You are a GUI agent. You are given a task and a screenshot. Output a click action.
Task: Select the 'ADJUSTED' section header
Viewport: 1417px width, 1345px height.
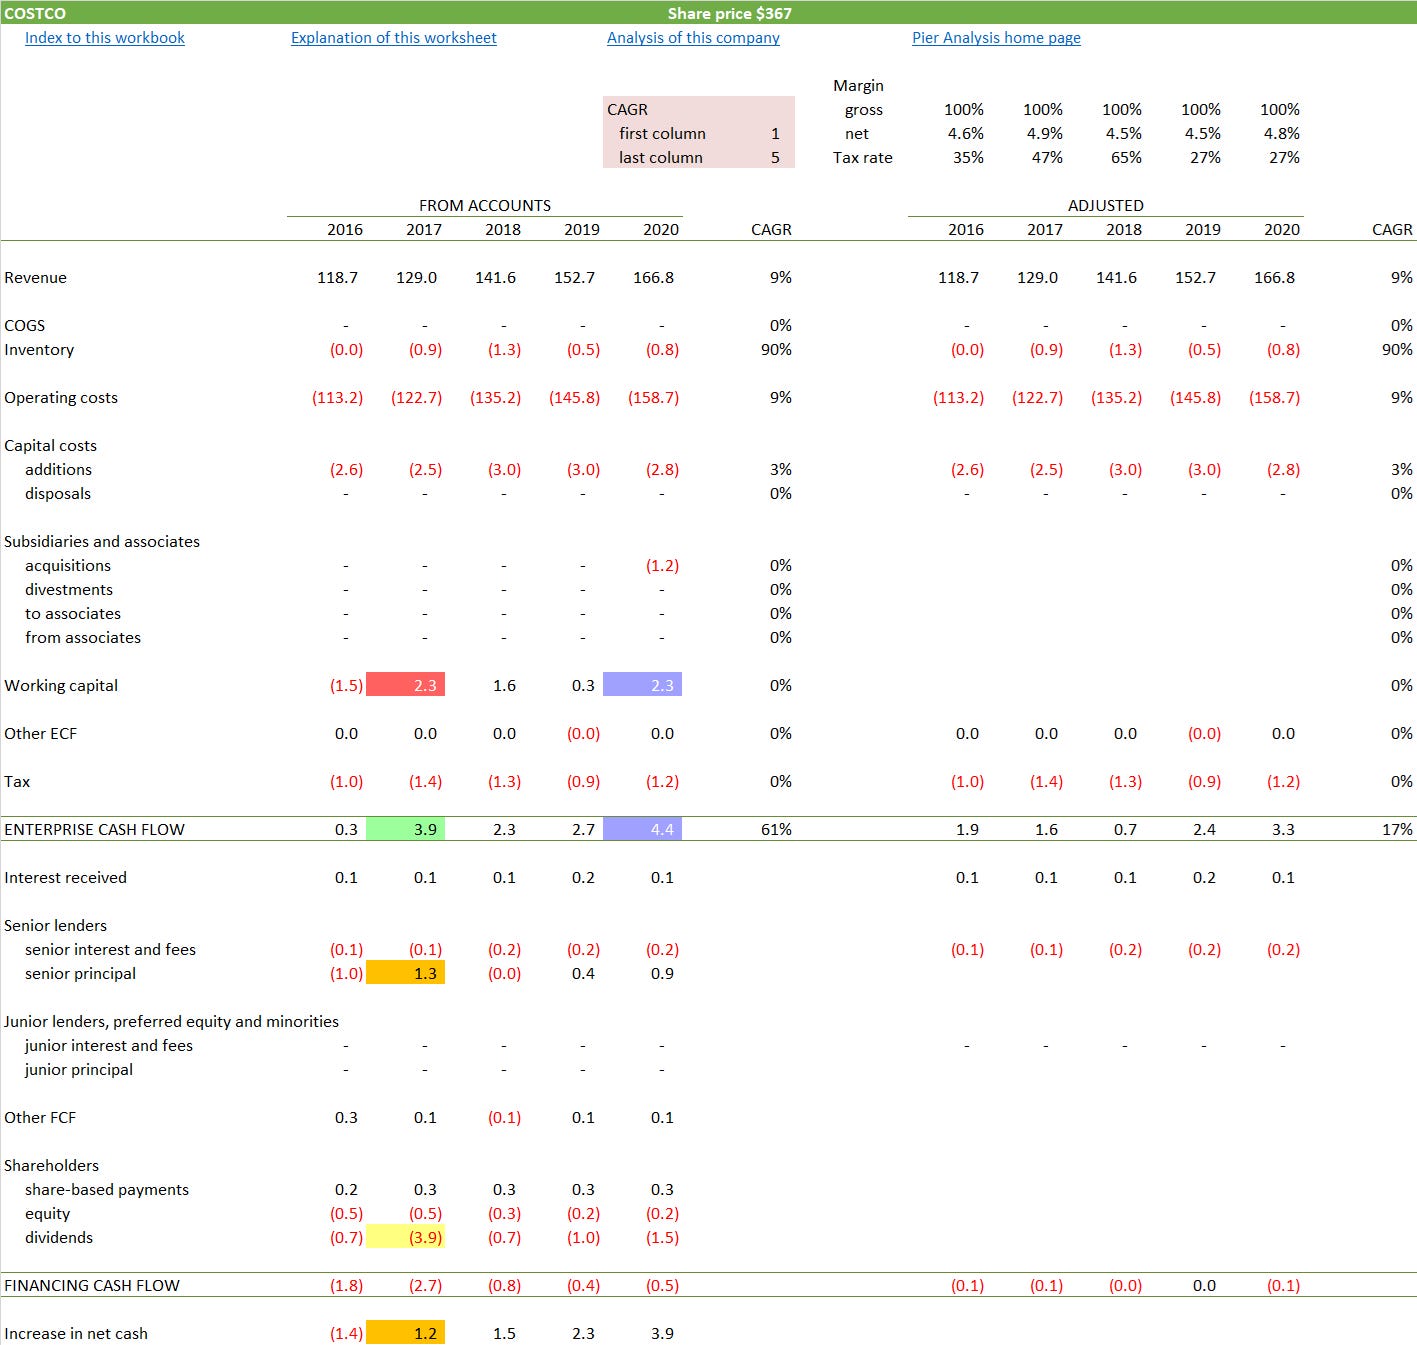(1106, 205)
